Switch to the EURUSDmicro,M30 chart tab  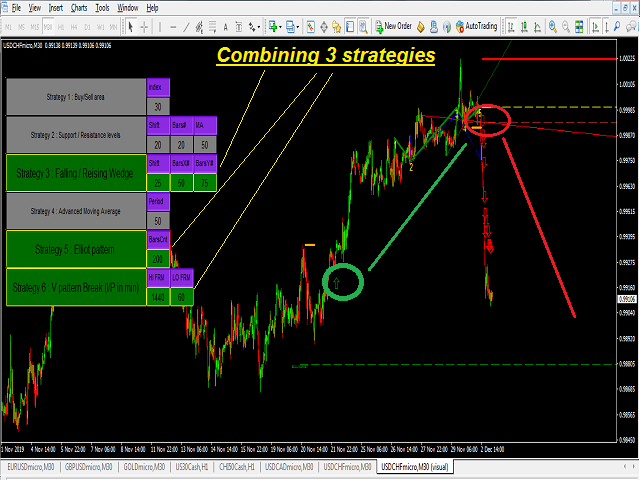tap(31, 467)
